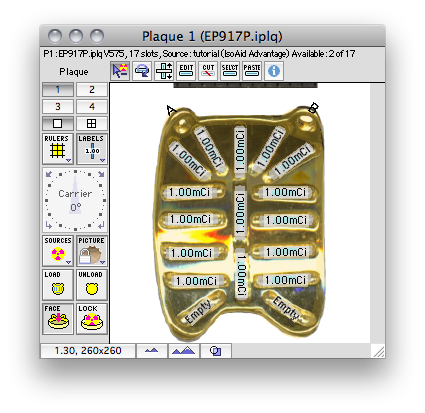Toggle the single-view square button
Image resolution: width=425 pixels, height=413 pixels.
(x=58, y=124)
